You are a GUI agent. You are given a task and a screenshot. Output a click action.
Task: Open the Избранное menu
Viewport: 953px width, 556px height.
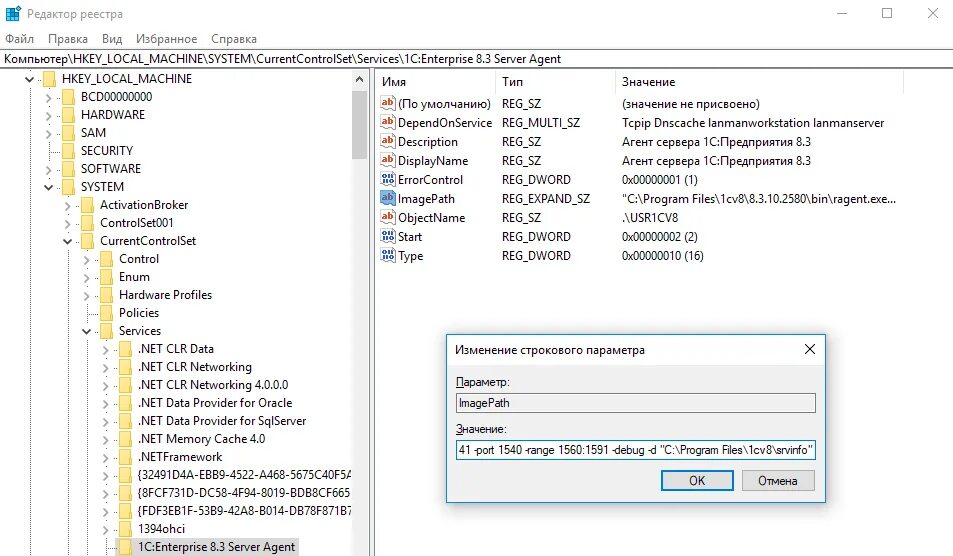tap(167, 39)
